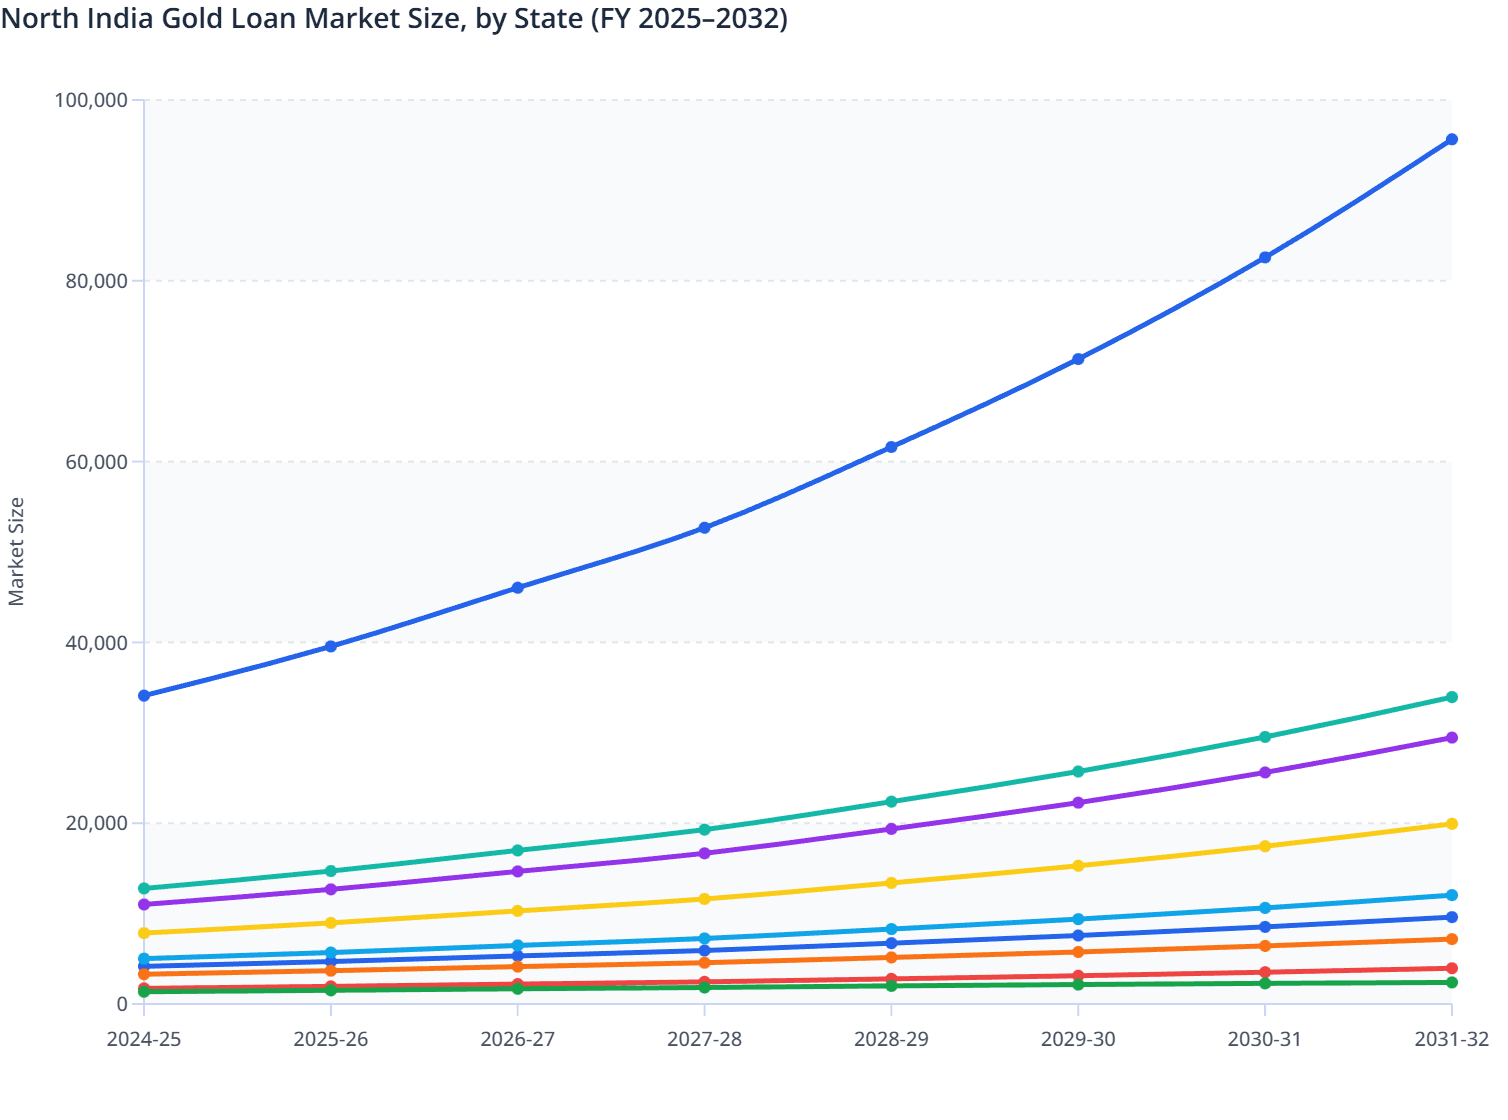This screenshot has width=1508, height=1120.
Task: Click the chart title text
Action: (395, 18)
